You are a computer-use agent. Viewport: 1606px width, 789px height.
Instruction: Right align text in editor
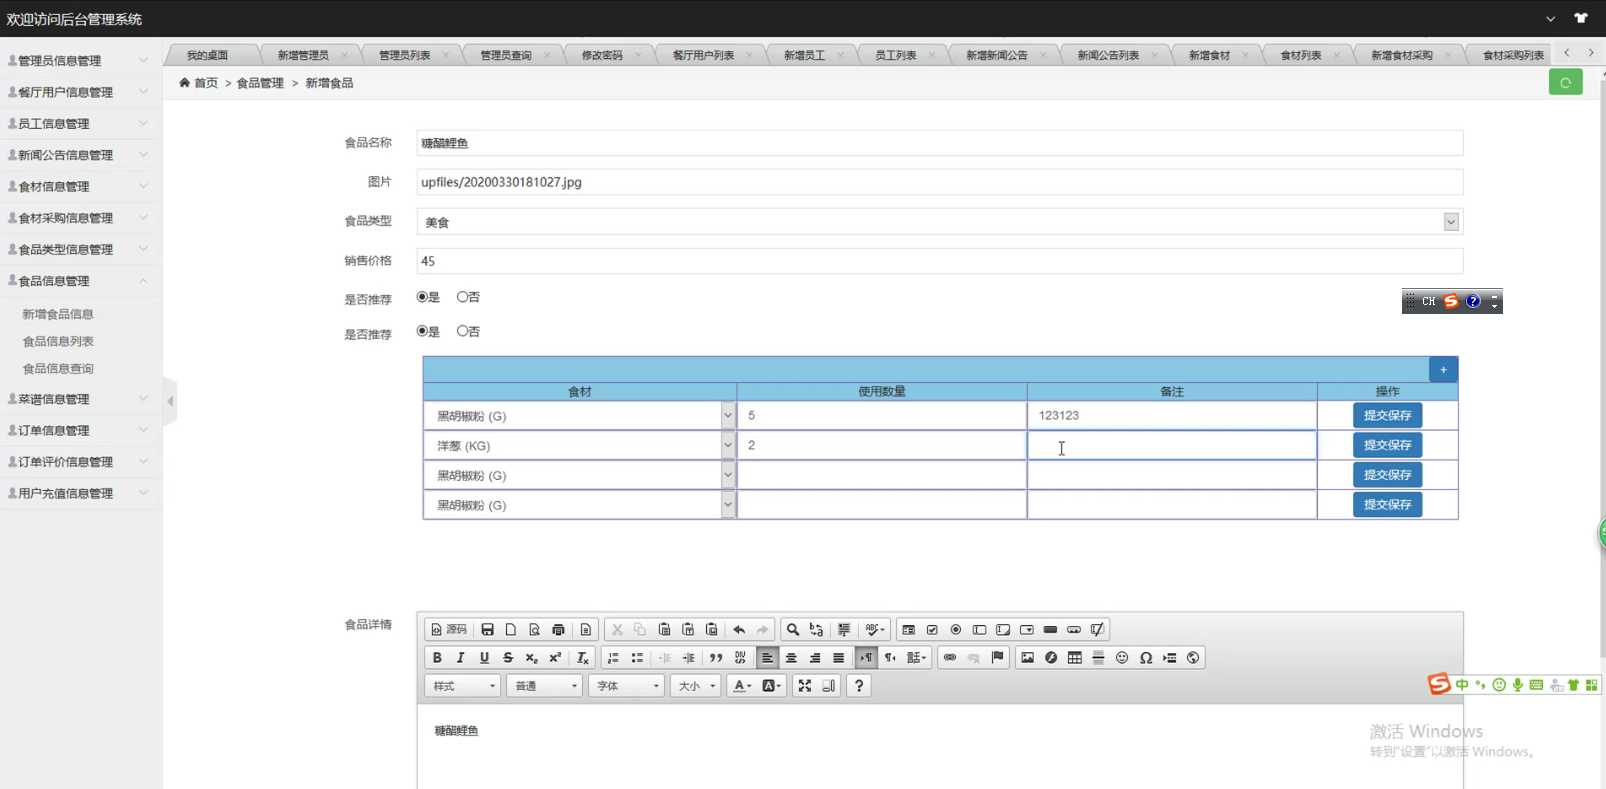pos(815,657)
